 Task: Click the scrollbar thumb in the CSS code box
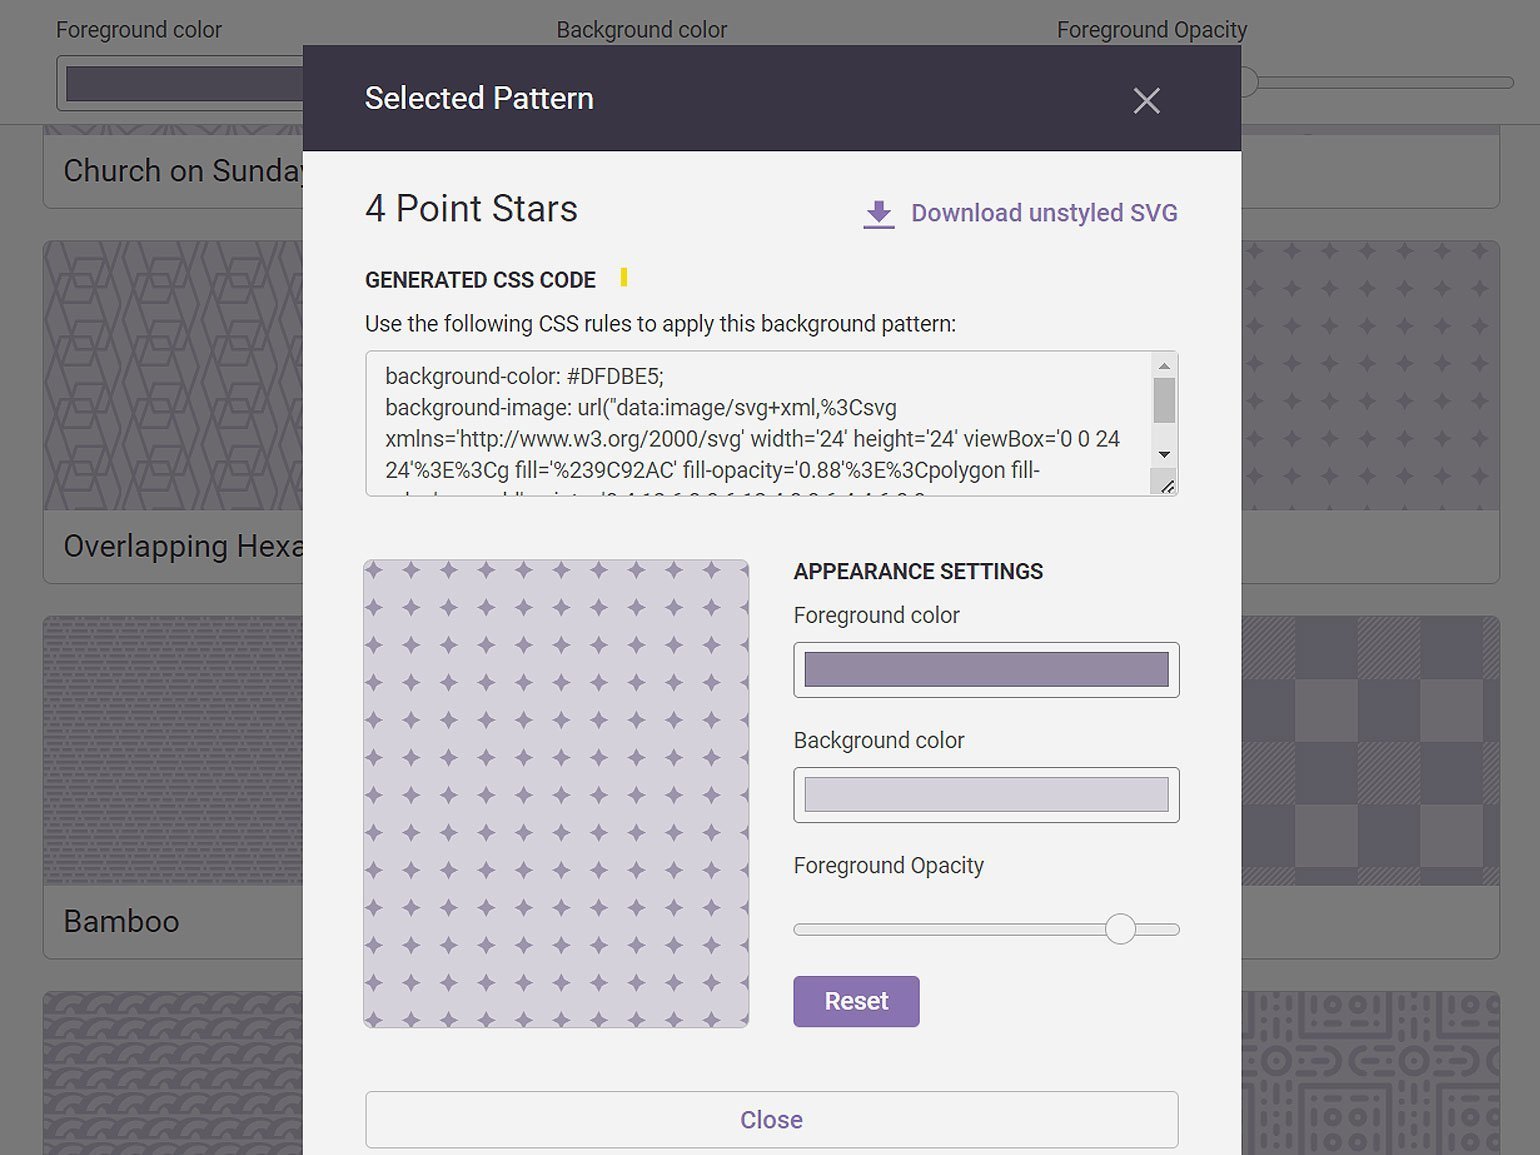pyautogui.click(x=1164, y=401)
